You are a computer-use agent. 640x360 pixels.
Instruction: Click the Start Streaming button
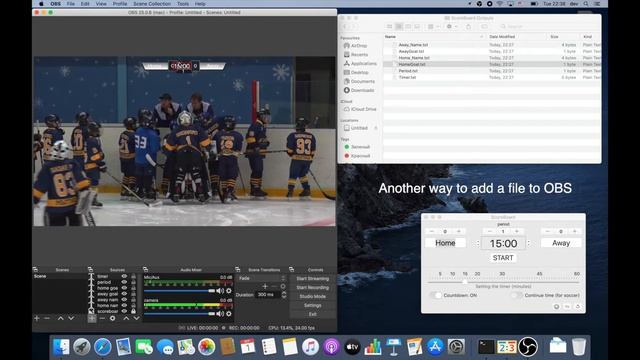pyautogui.click(x=313, y=278)
